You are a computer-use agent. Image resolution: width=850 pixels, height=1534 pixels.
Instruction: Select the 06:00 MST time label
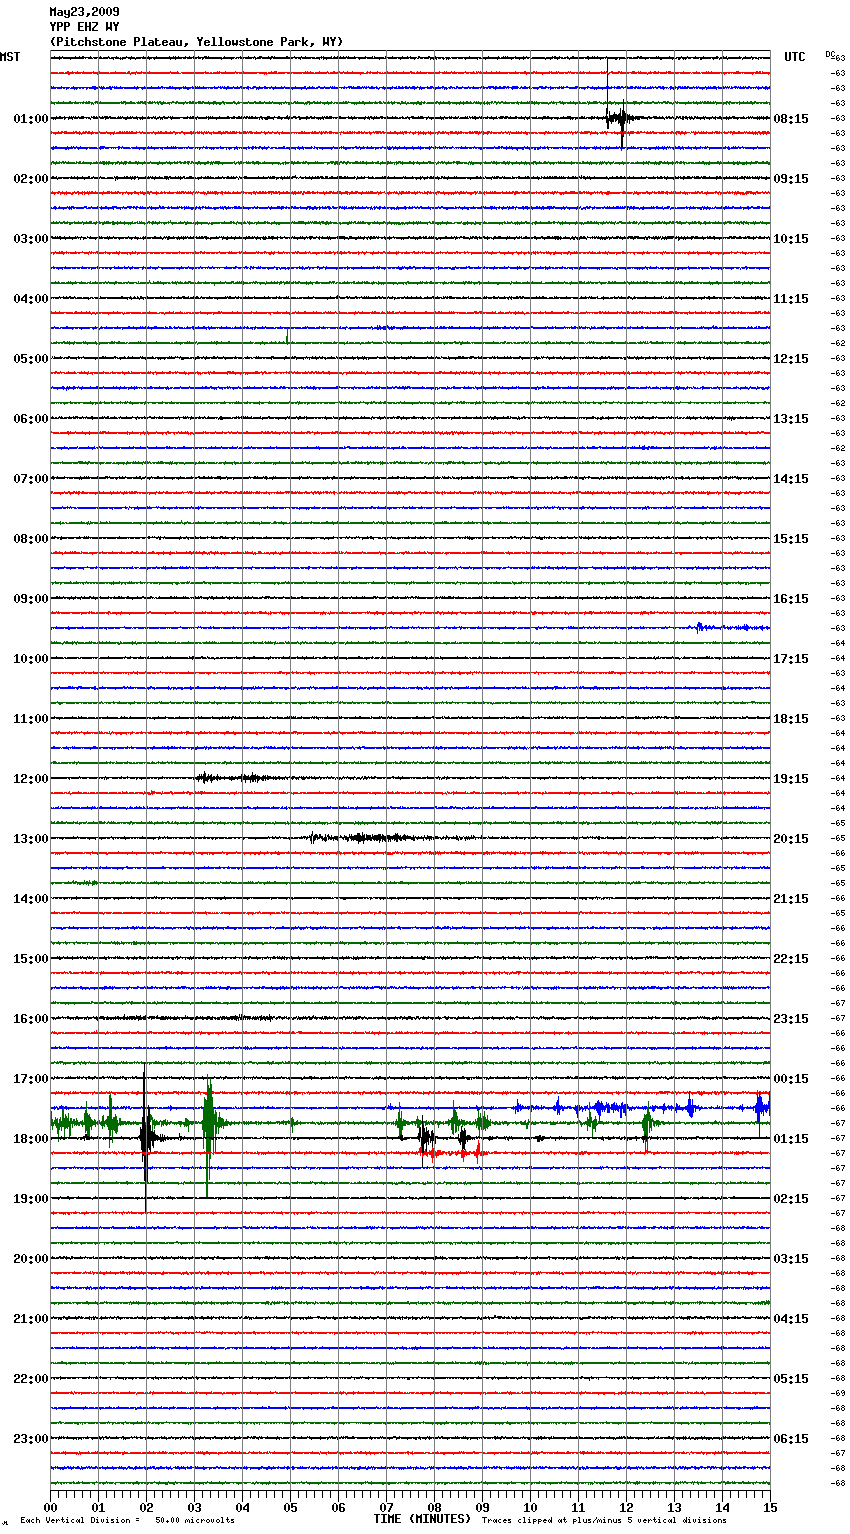(31, 419)
